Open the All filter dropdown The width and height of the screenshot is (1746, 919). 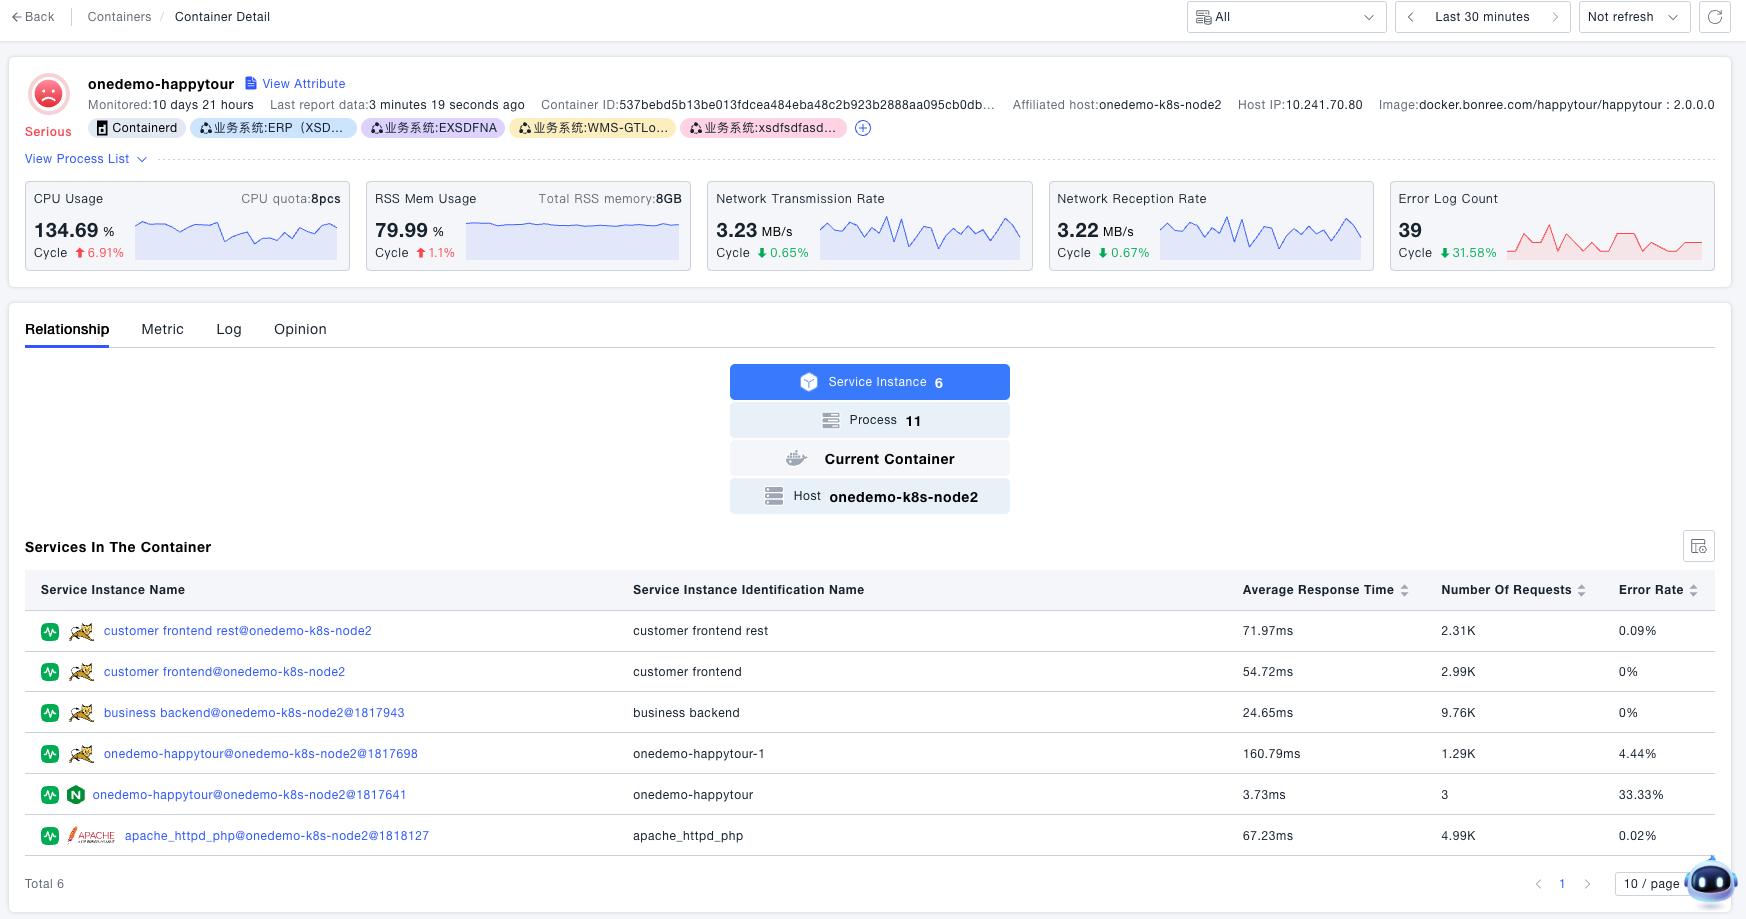pos(1285,17)
